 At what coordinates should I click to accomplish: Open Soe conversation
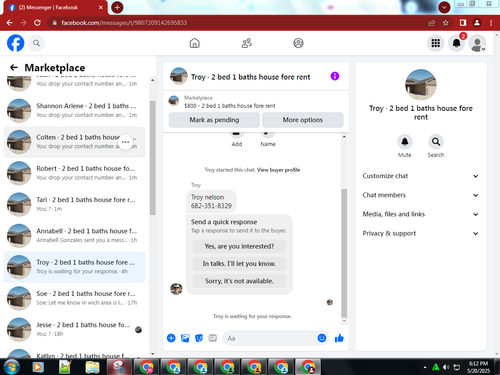pos(74,298)
